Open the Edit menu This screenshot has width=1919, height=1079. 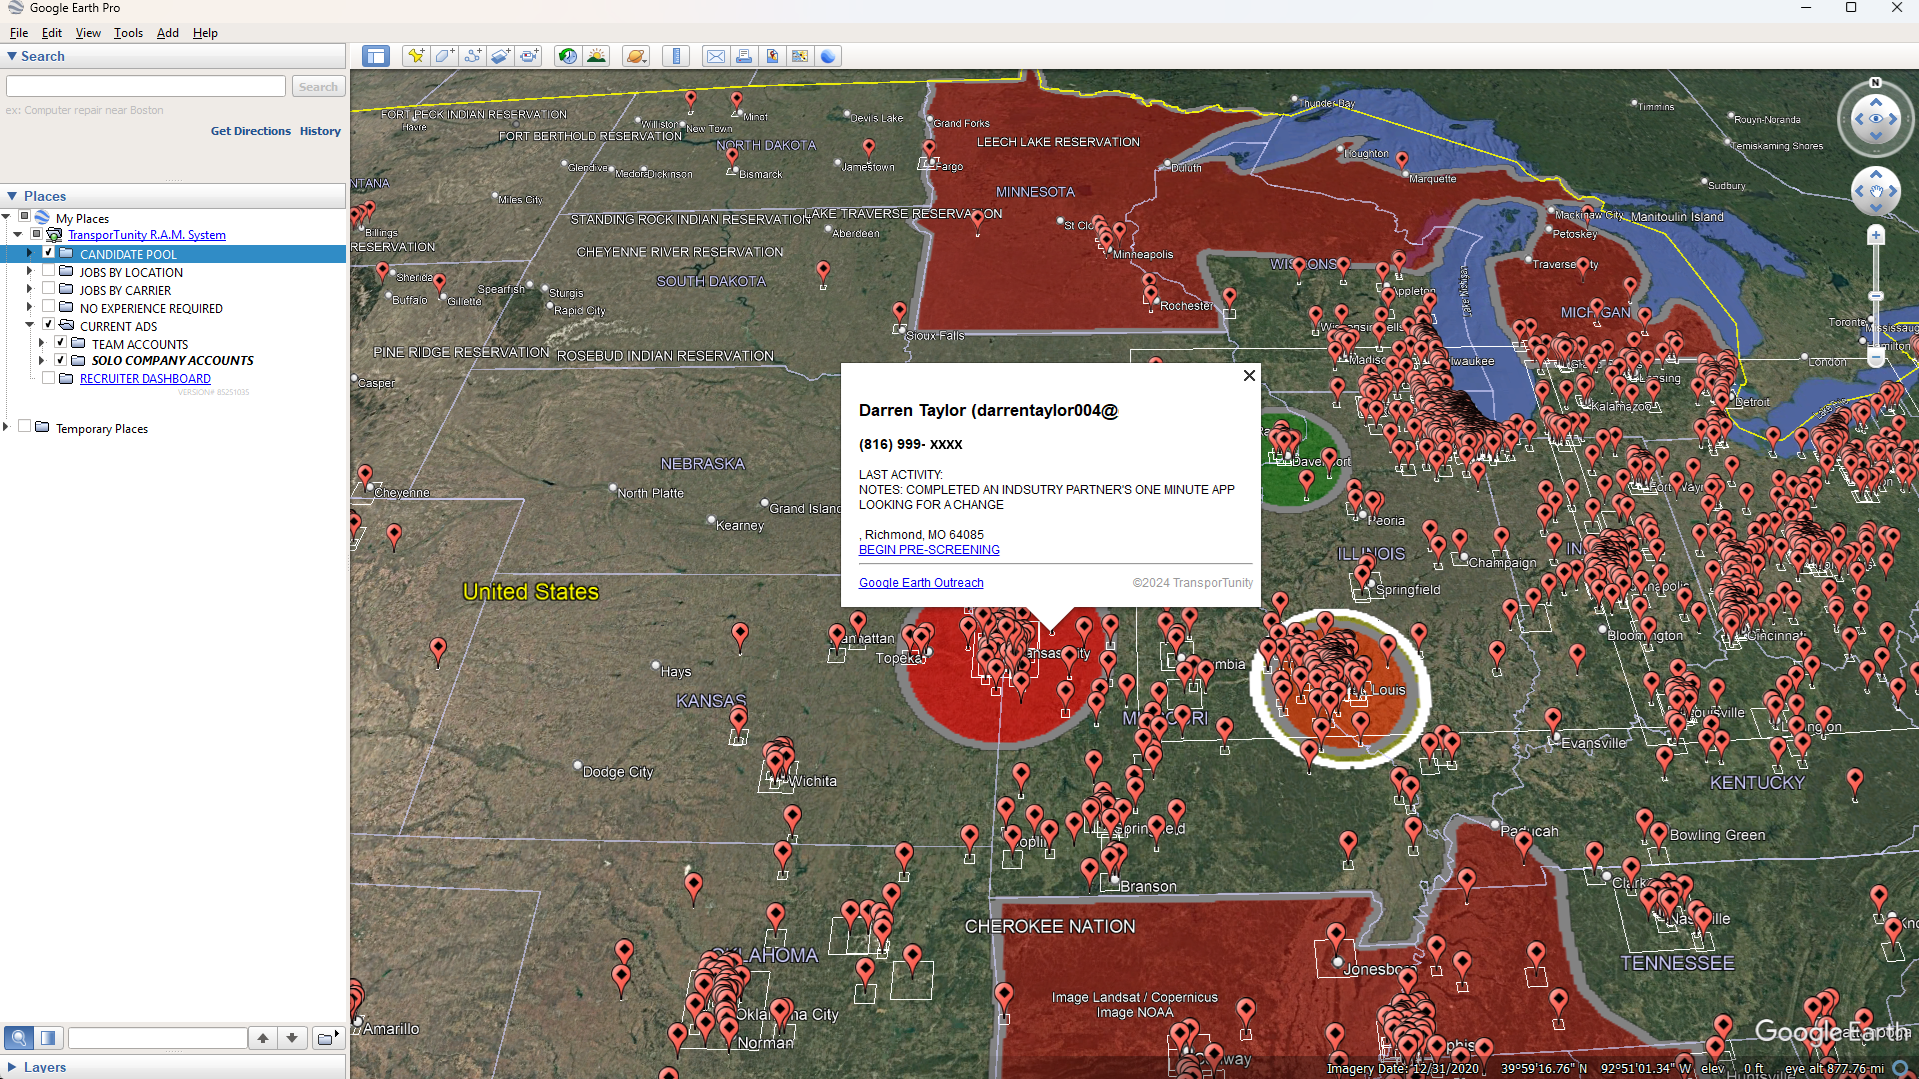pyautogui.click(x=52, y=33)
